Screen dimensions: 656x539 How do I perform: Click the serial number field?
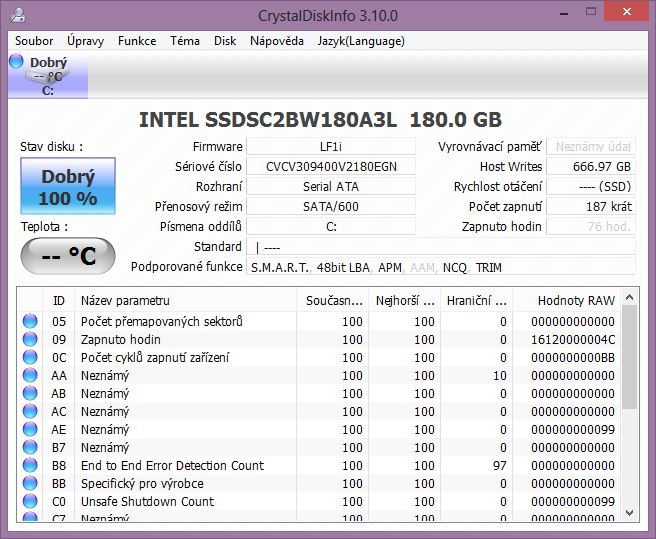pyautogui.click(x=330, y=167)
